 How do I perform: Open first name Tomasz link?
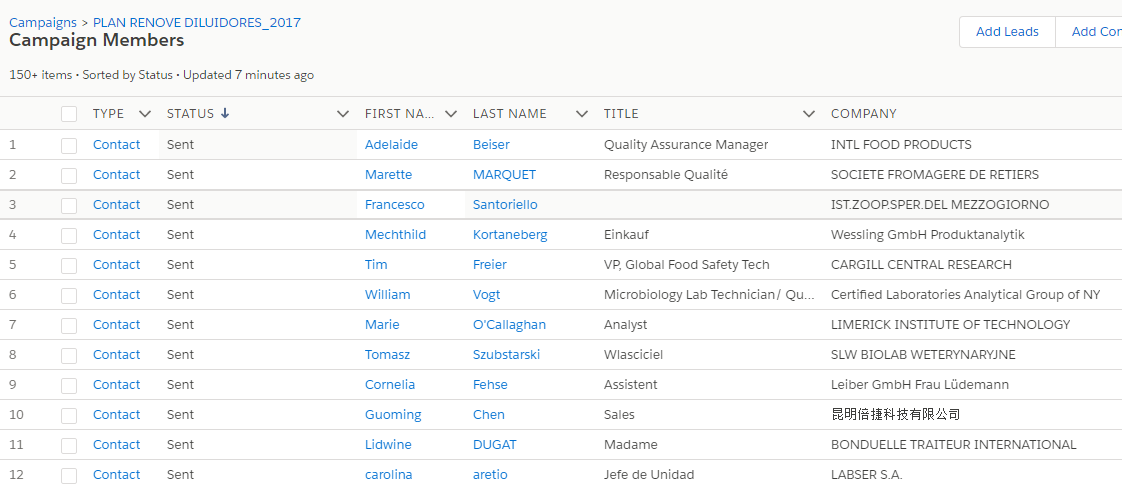(387, 355)
